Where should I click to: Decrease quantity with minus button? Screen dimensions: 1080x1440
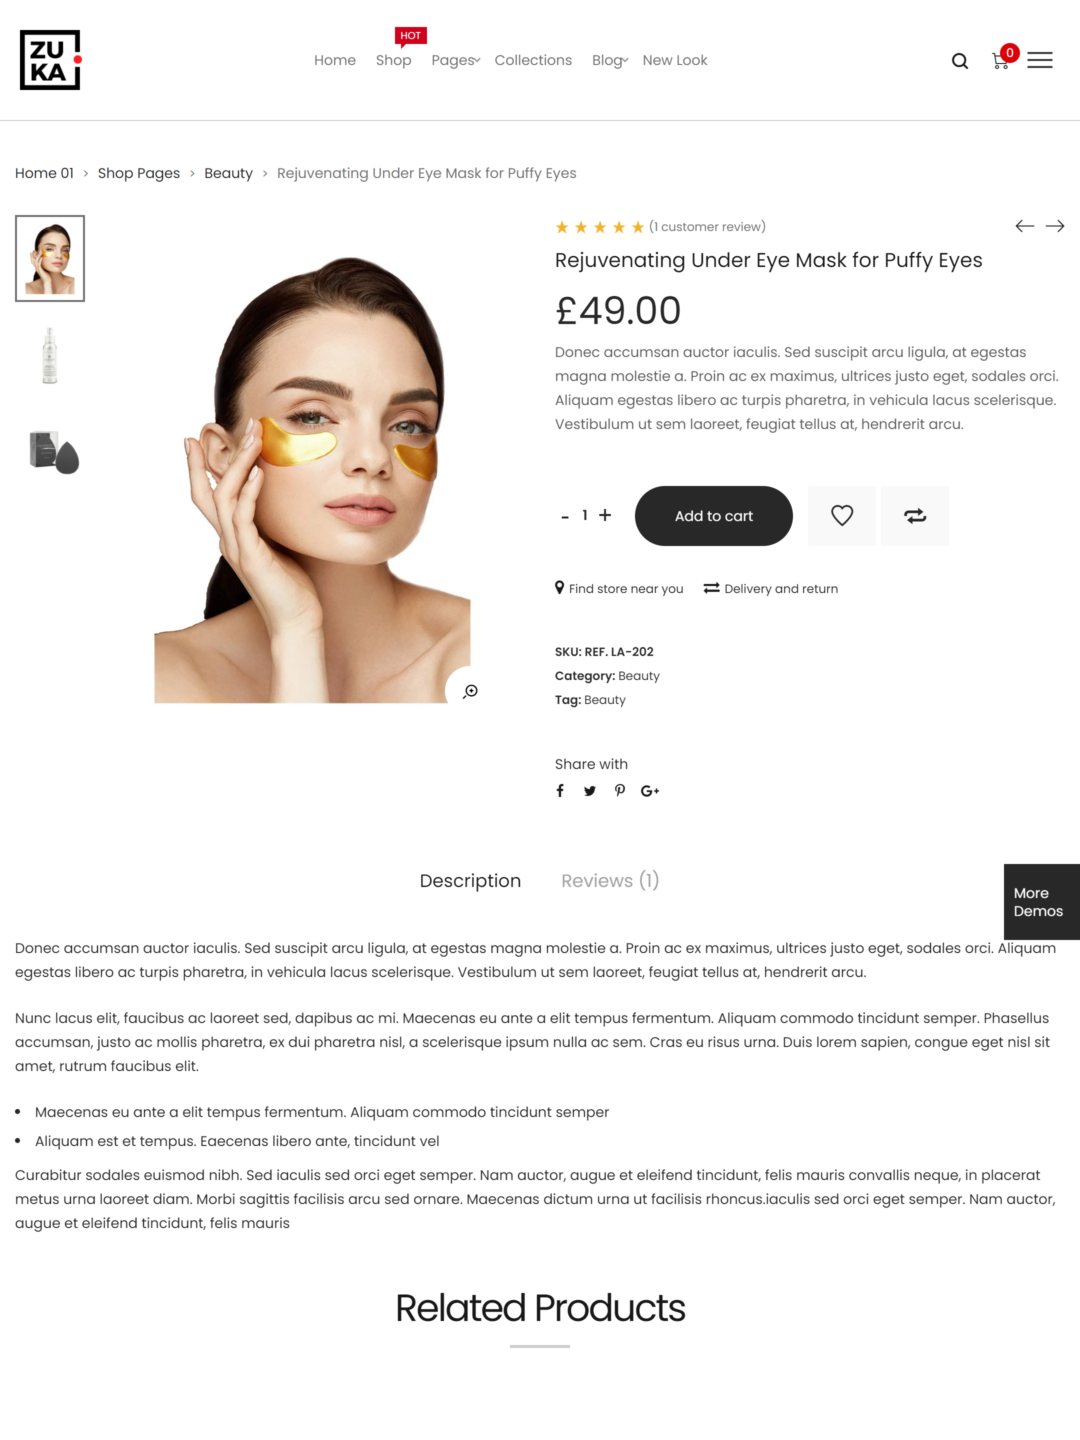565,516
